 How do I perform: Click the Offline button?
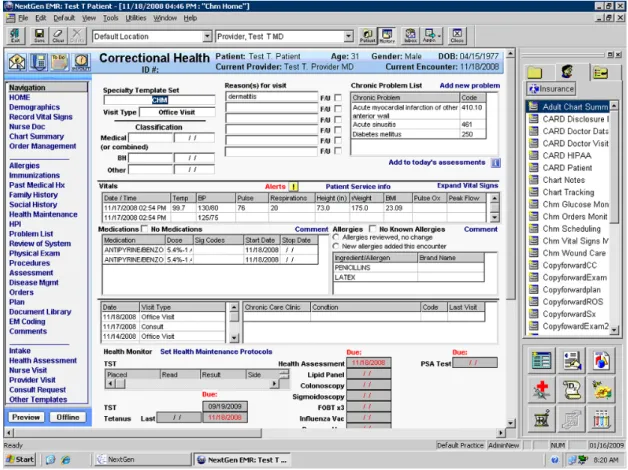(x=68, y=417)
